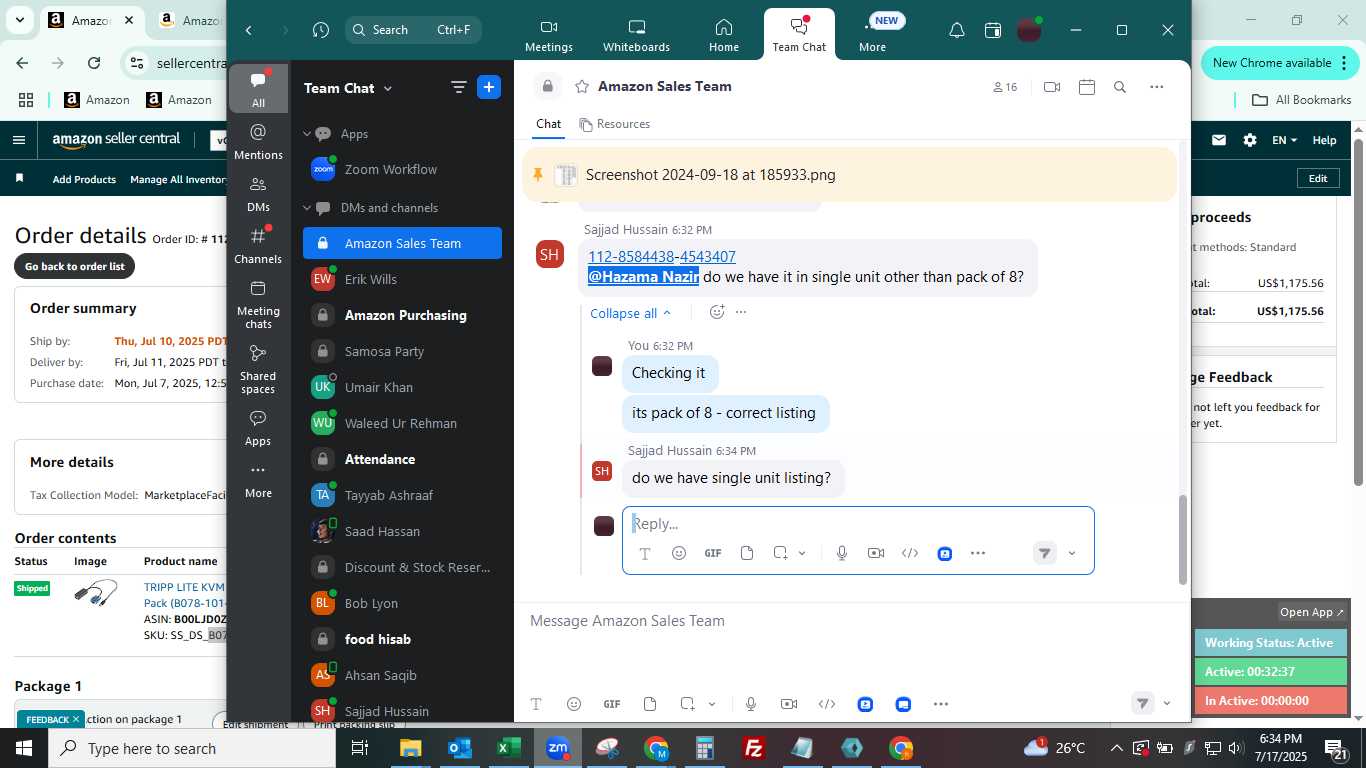Search within the Amazon Sales Team chat
The image size is (1366, 768).
1120,87
